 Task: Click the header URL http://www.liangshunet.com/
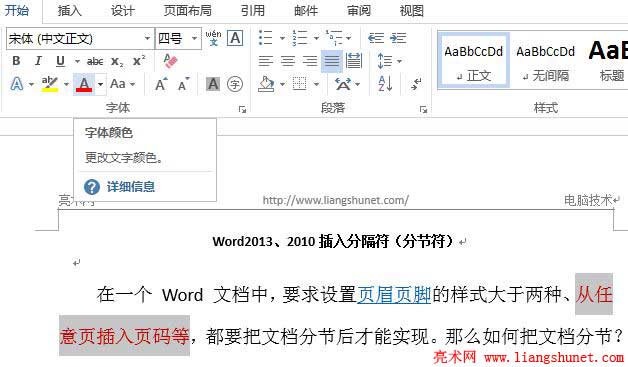[x=336, y=200]
